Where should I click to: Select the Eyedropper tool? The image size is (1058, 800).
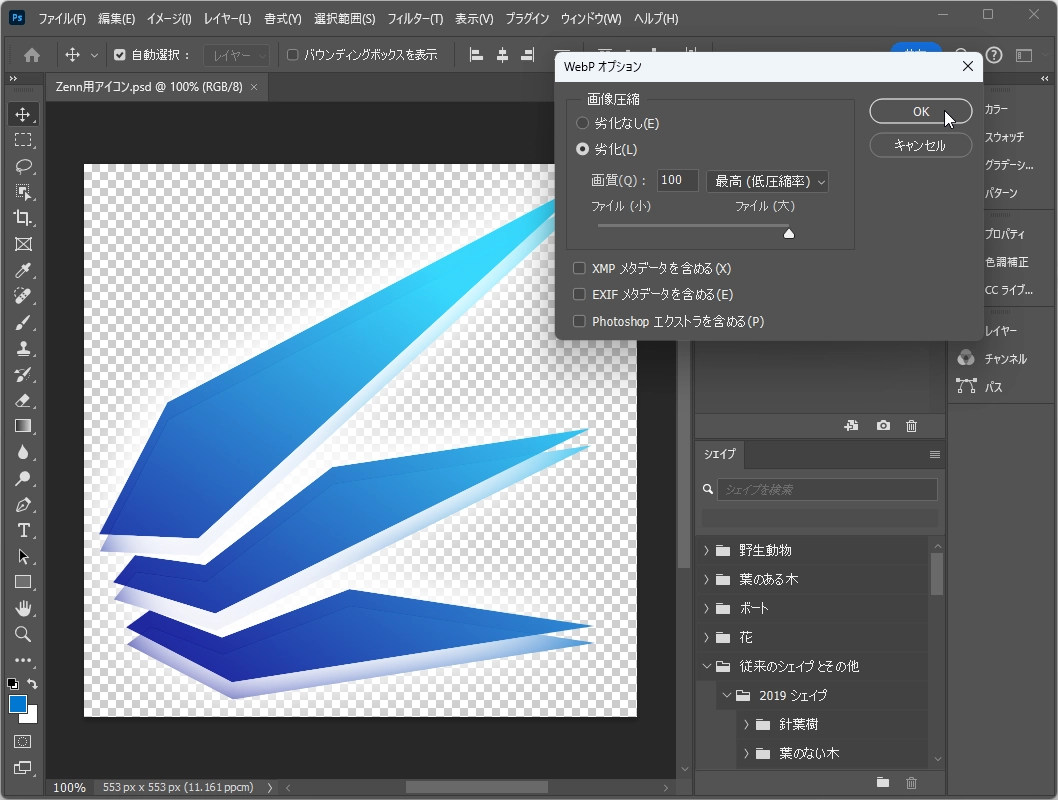(x=23, y=270)
